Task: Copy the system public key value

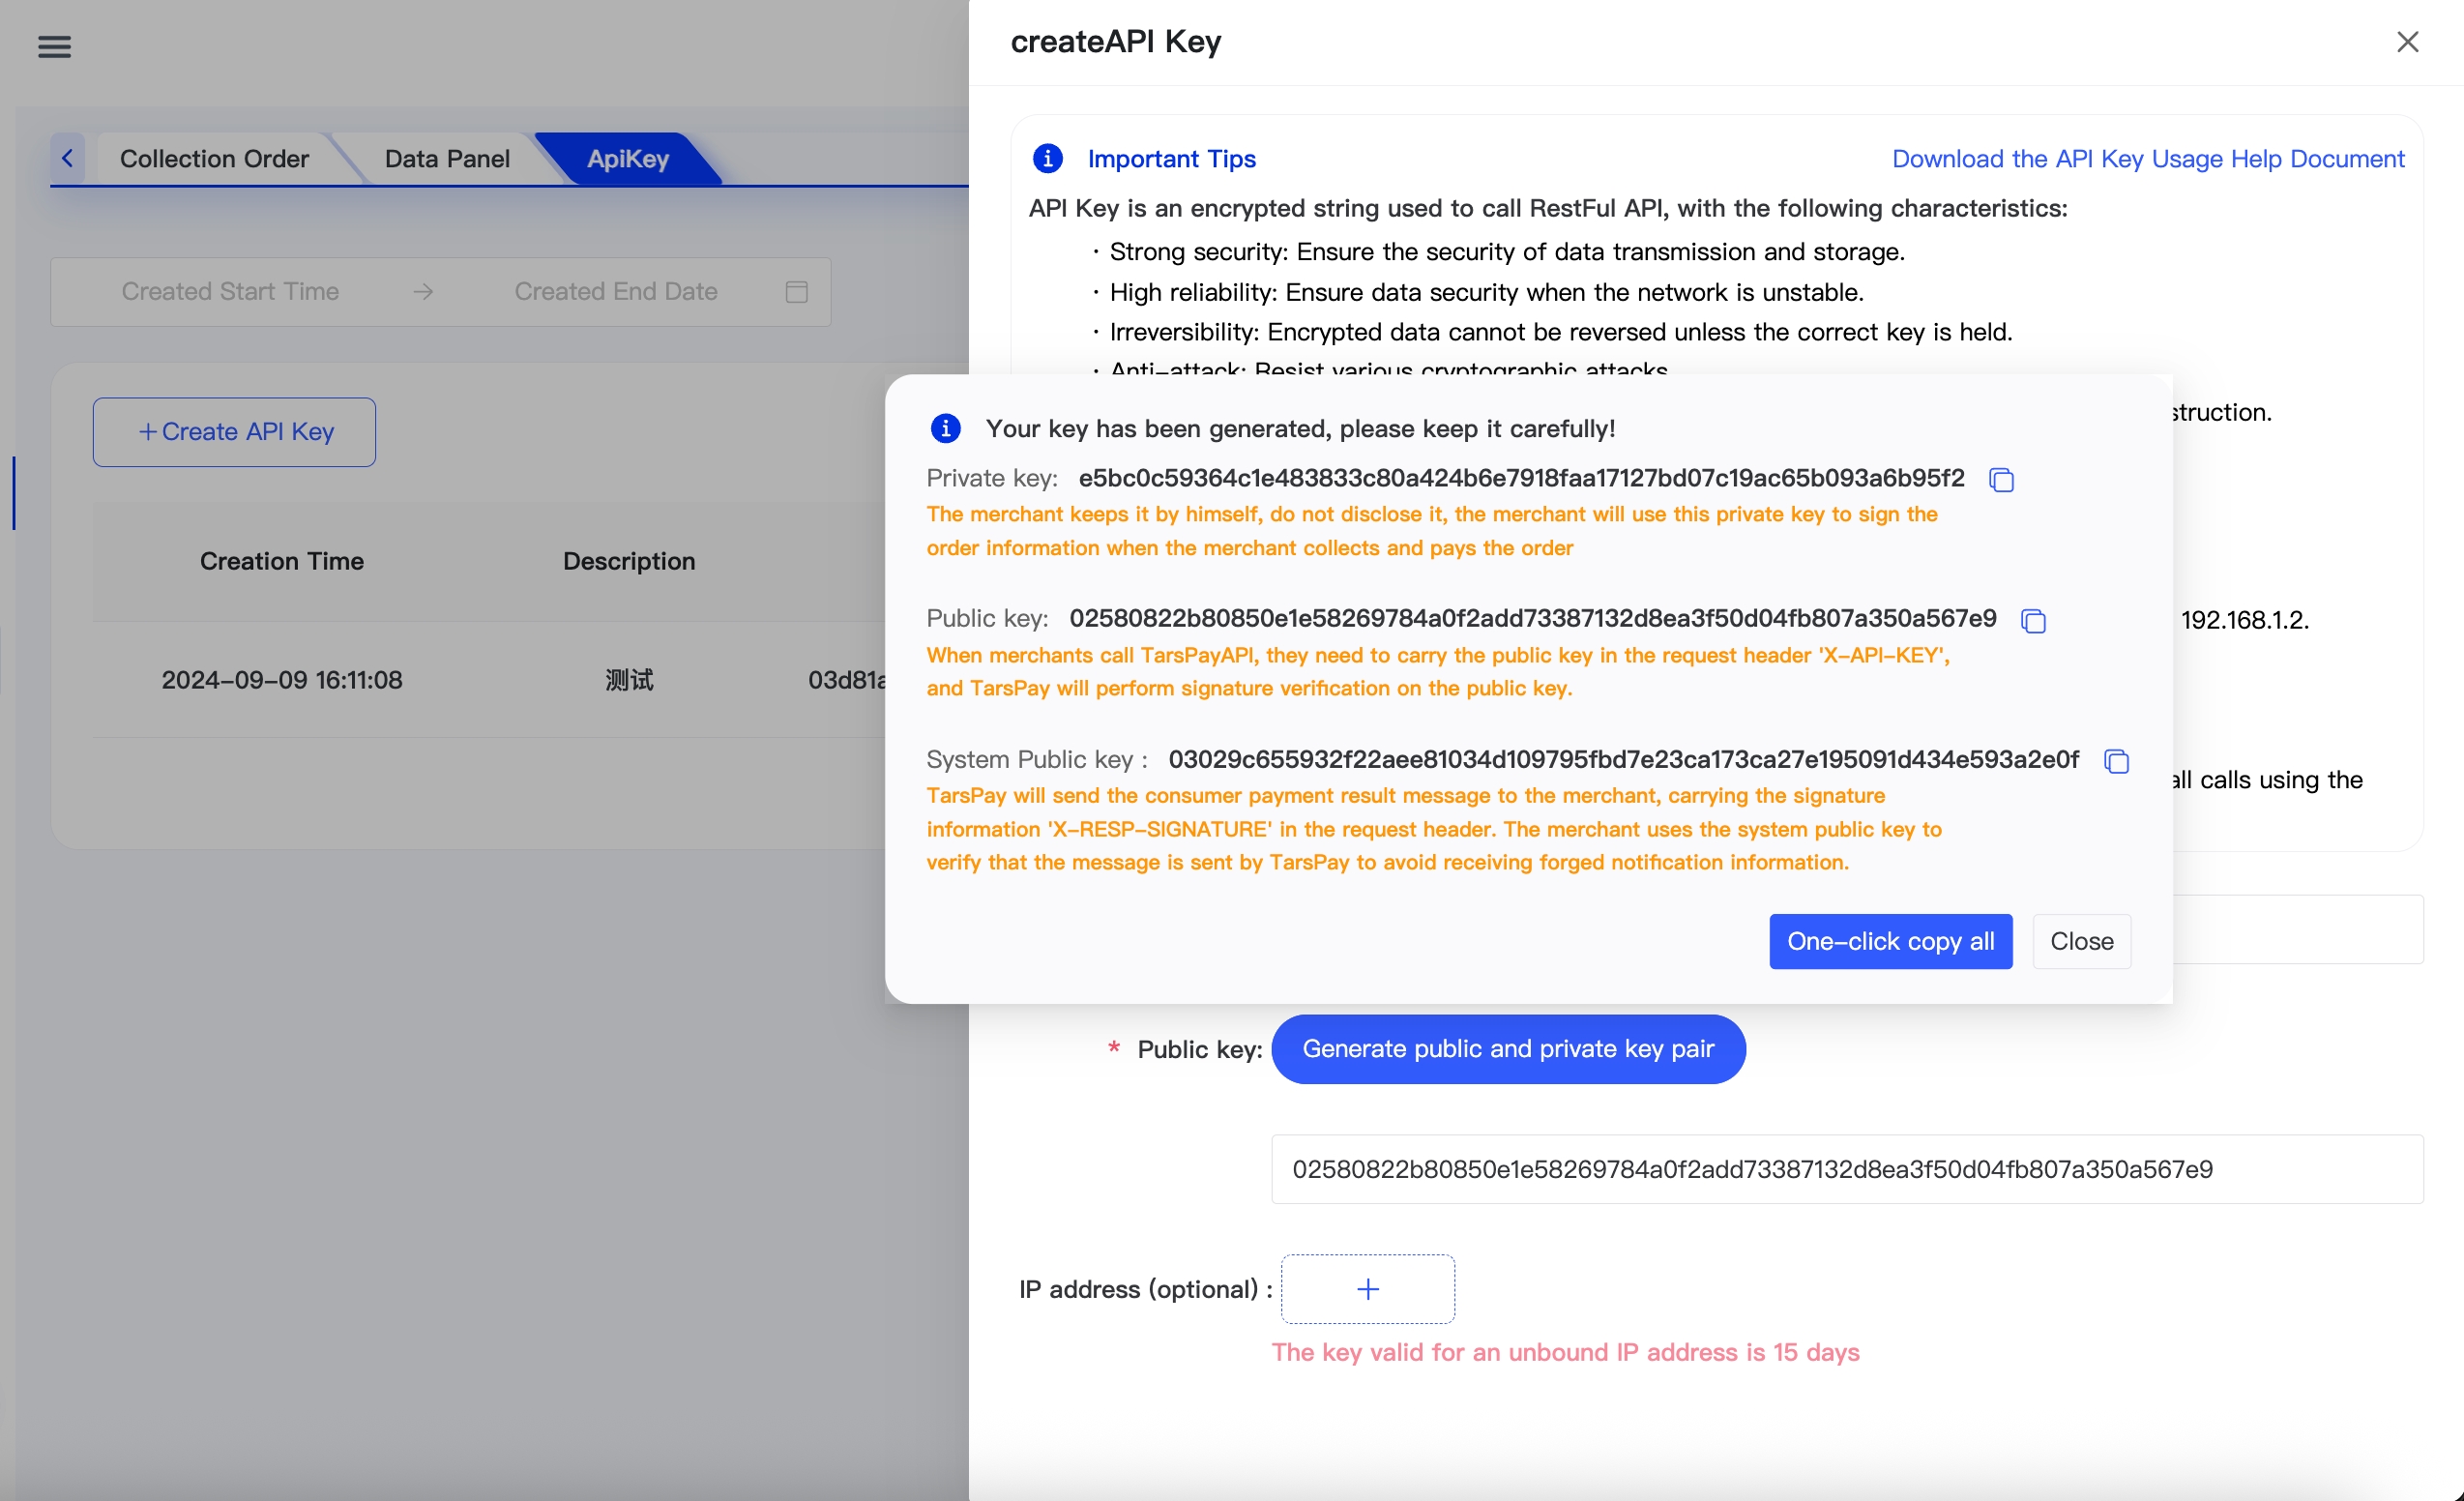Action: 2116,761
